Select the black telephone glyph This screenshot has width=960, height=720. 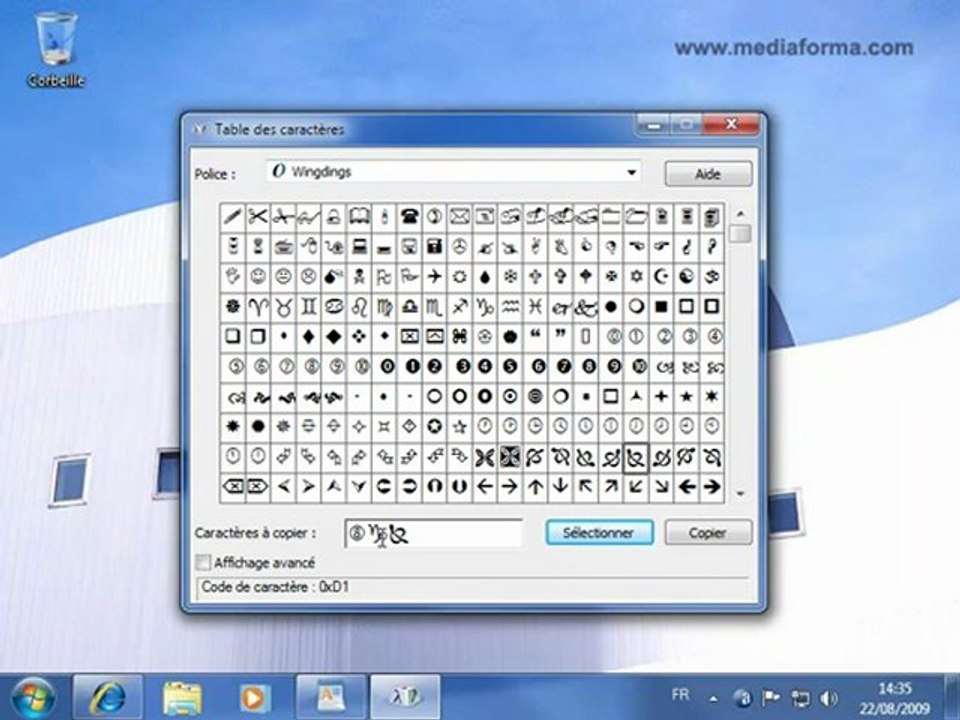point(409,217)
